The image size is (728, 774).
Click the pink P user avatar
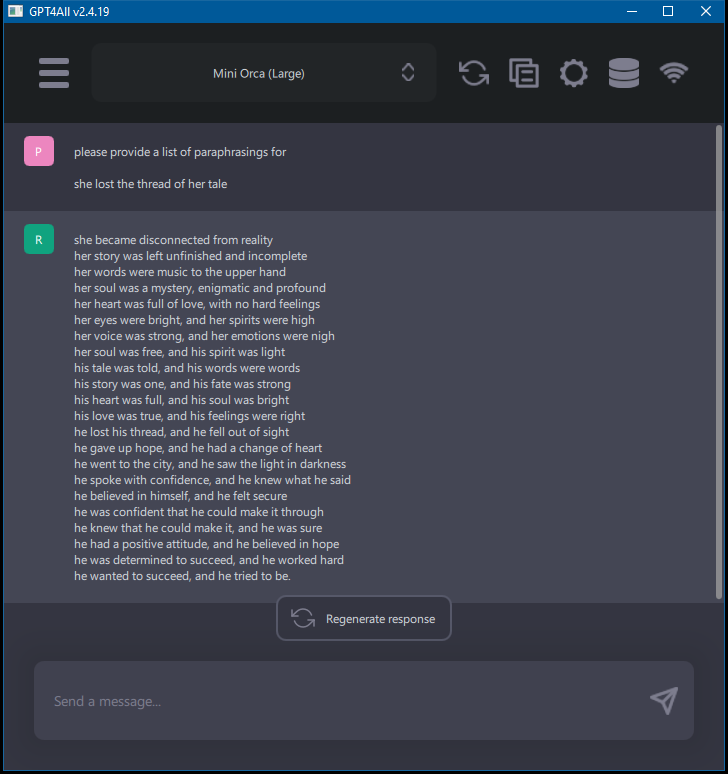(x=38, y=152)
